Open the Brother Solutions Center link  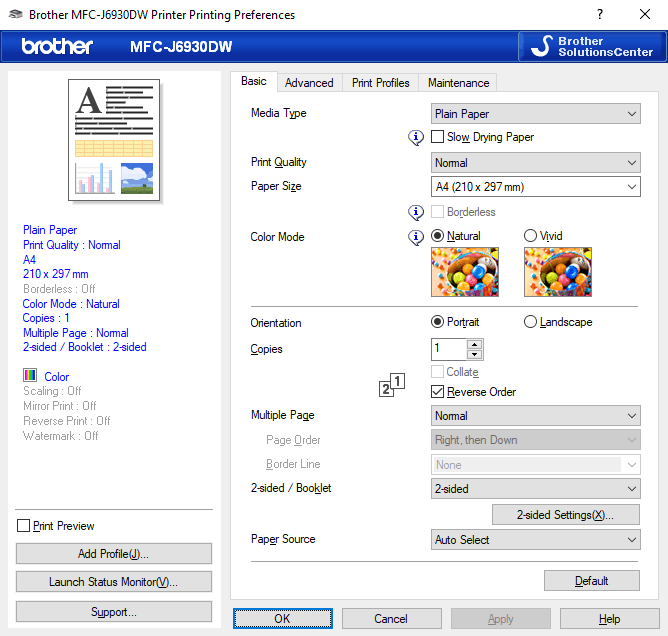click(592, 46)
